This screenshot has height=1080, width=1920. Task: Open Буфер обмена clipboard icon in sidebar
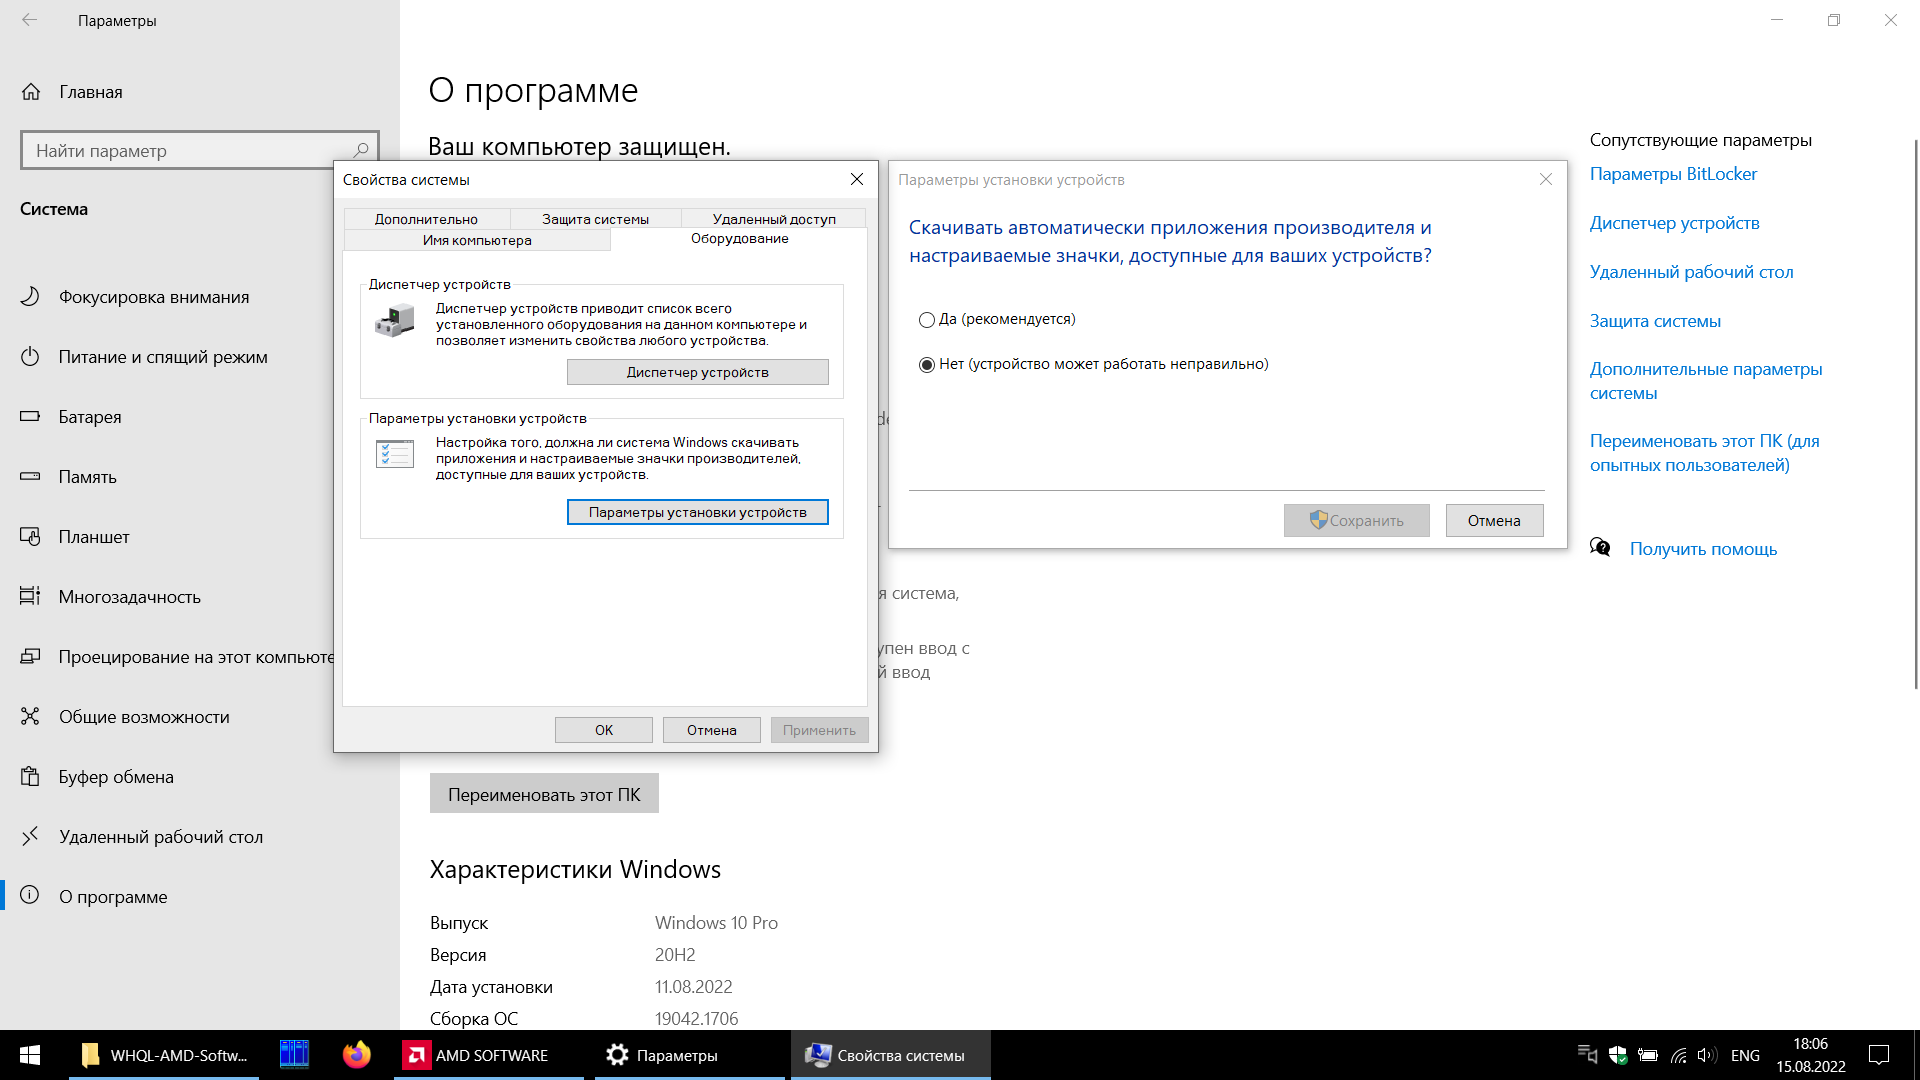point(30,777)
